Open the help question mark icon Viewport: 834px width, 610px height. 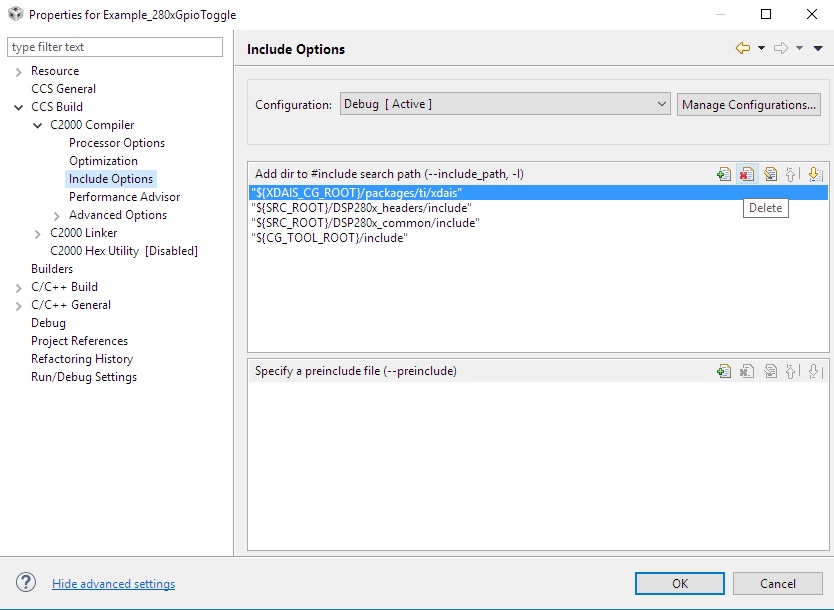click(x=26, y=582)
